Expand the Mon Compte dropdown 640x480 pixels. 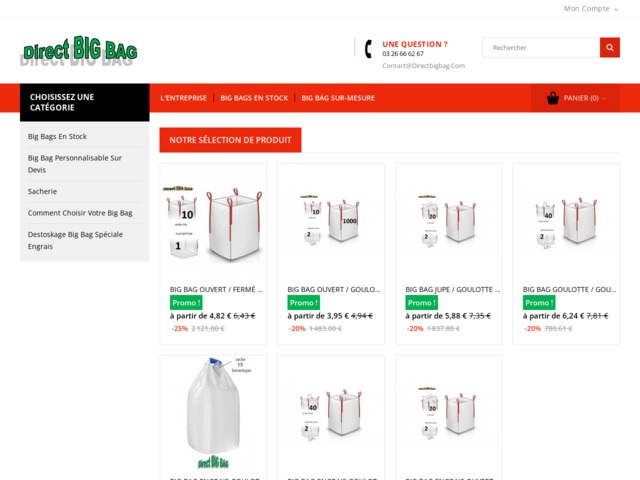591,9
